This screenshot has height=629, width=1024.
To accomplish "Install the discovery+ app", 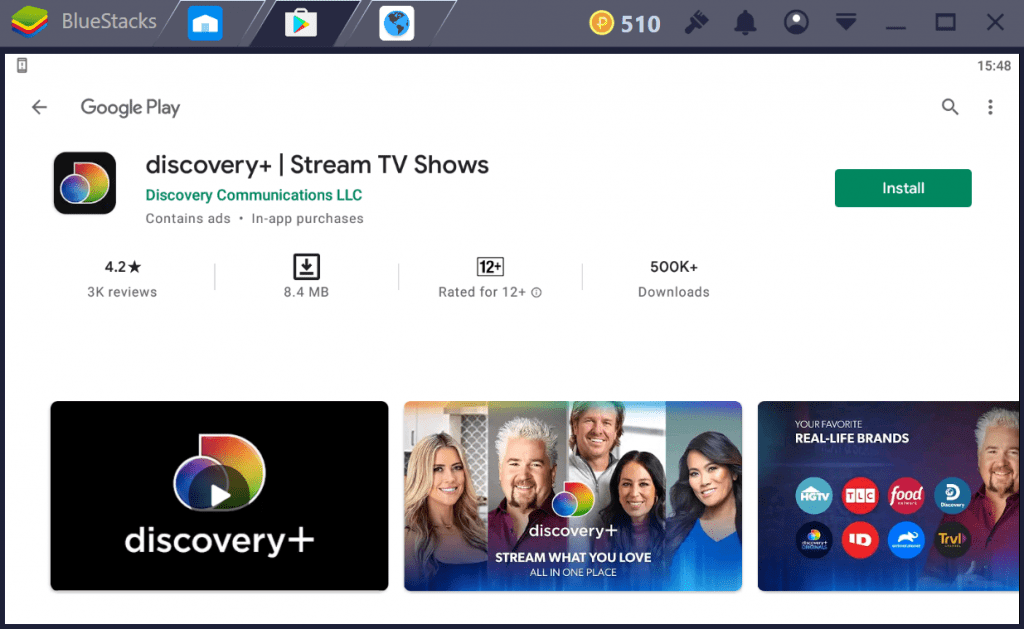I will tap(902, 188).
